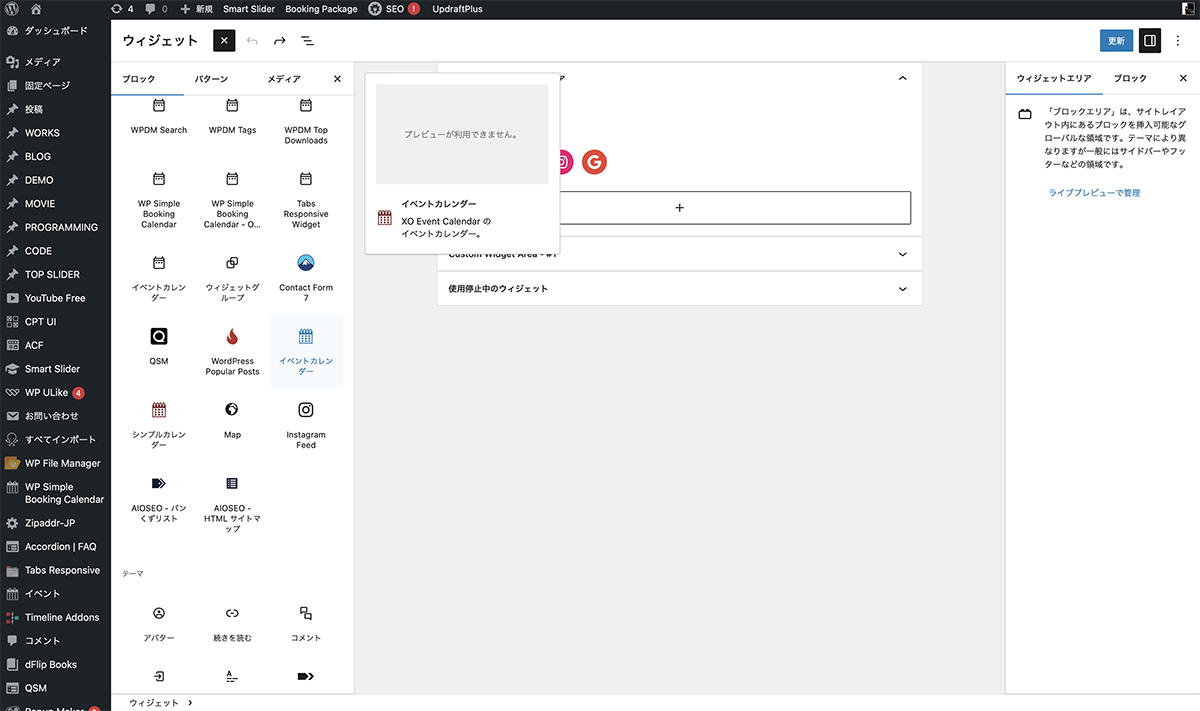Switch to the パターン tab
Image resolution: width=1200 pixels, height=711 pixels.
coord(210,79)
